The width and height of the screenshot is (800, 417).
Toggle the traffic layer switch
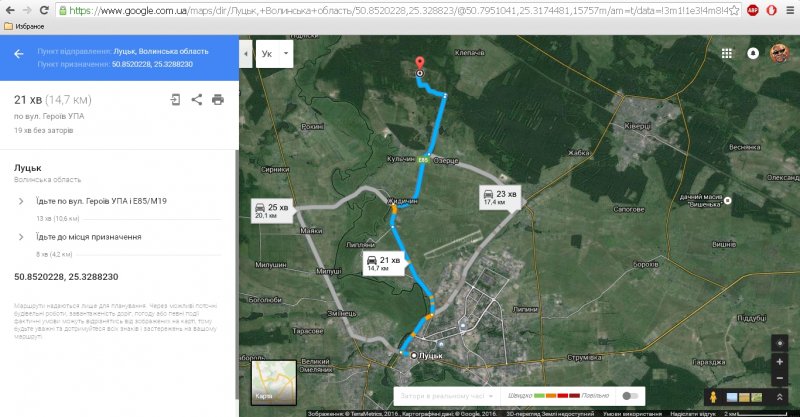pyautogui.click(x=629, y=395)
